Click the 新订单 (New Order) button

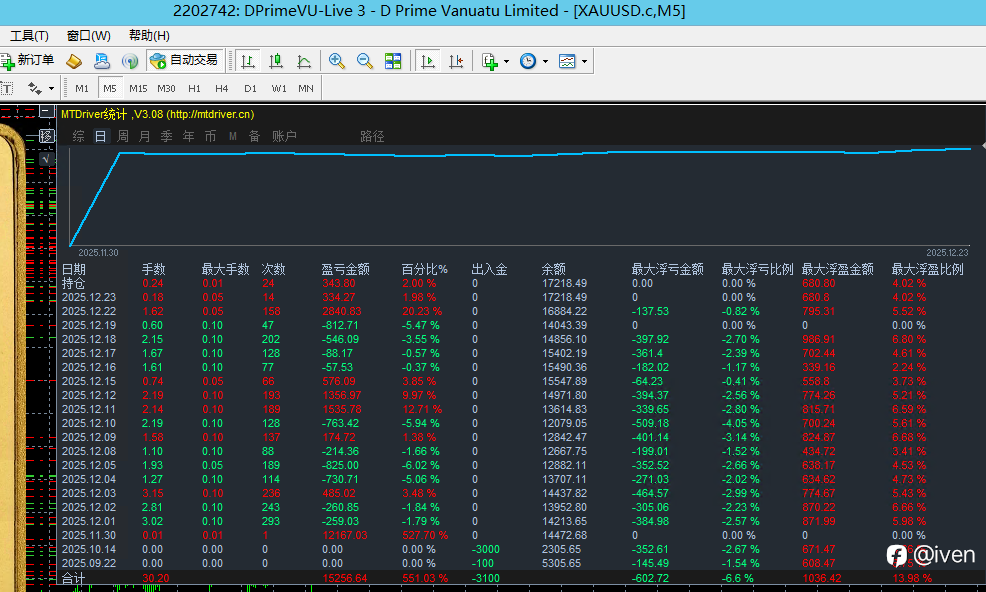click(x=28, y=61)
